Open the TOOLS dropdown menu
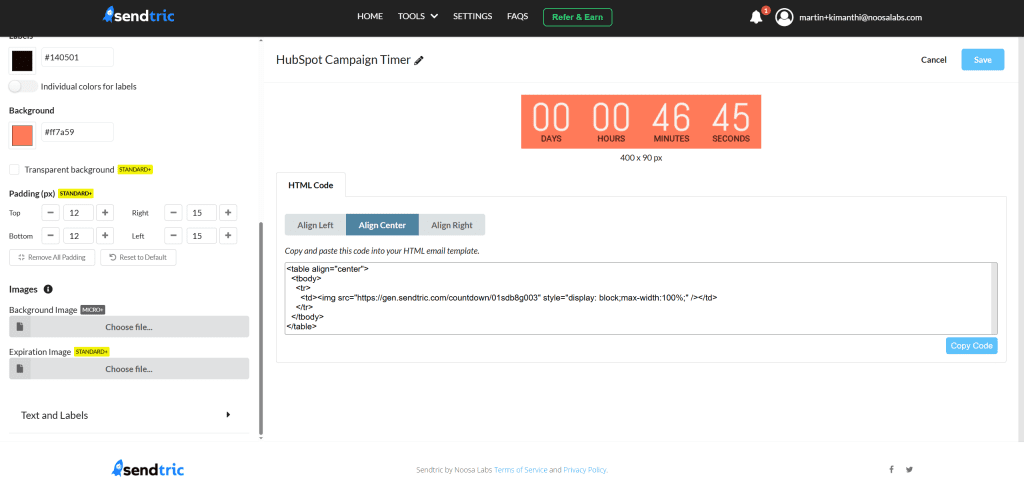Viewport: 1024px width, 482px height. pyautogui.click(x=418, y=16)
